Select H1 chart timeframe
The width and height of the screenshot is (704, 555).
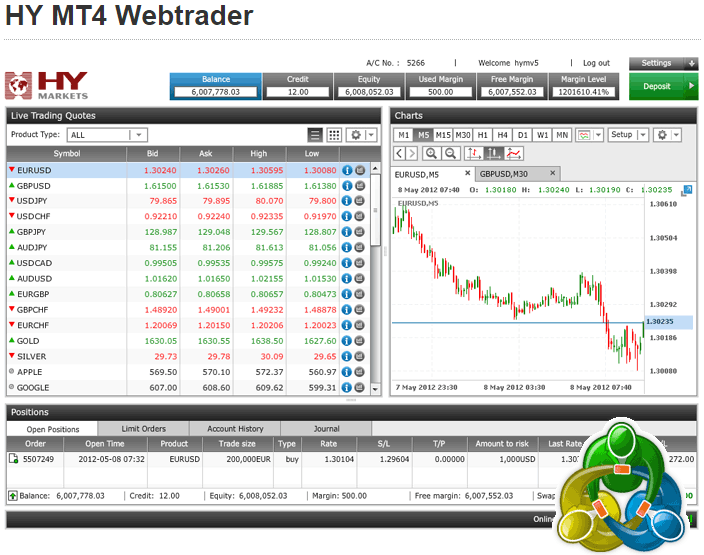(x=483, y=135)
